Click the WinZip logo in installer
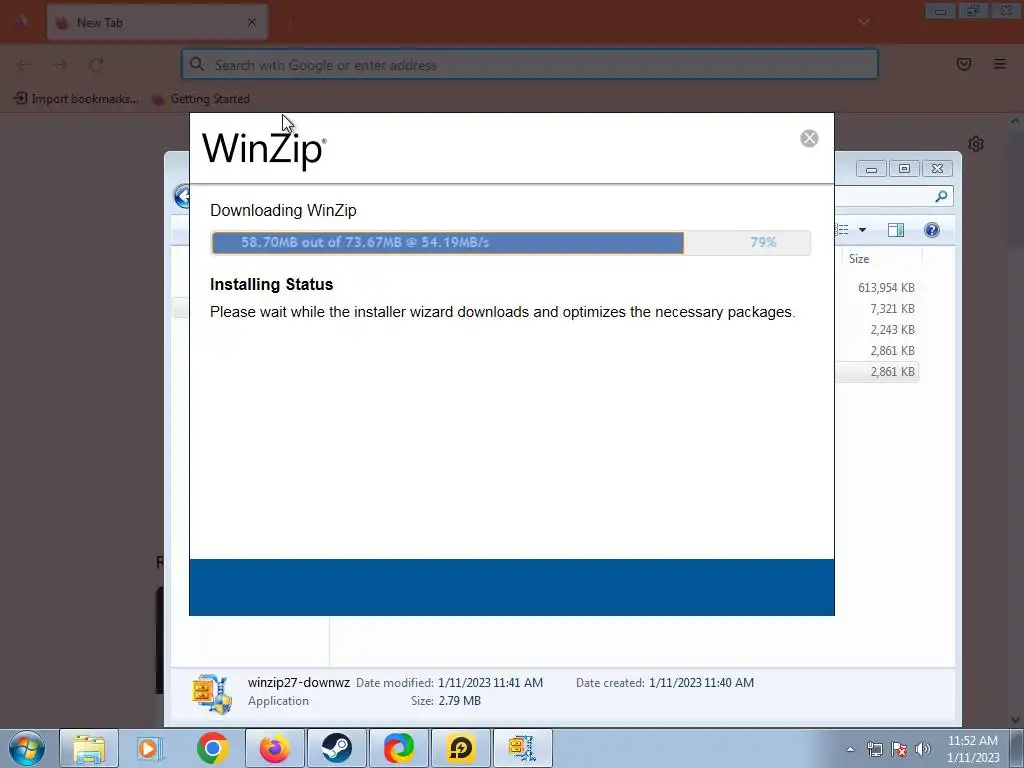The height and width of the screenshot is (768, 1024). point(264,150)
